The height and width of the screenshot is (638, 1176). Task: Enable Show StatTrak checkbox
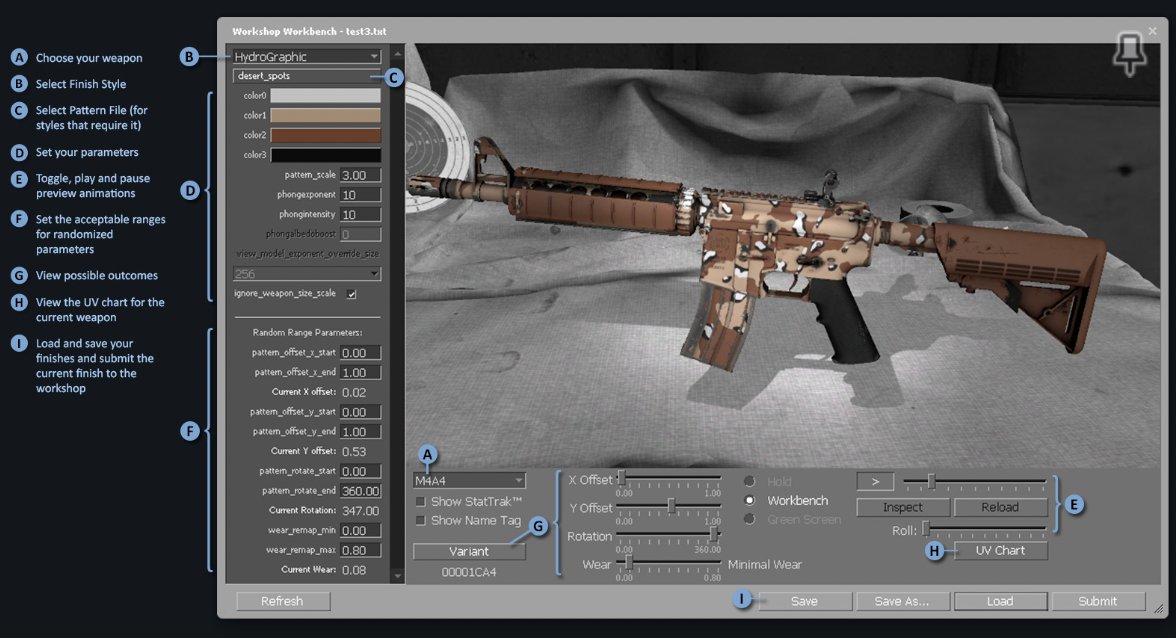pyautogui.click(x=421, y=502)
